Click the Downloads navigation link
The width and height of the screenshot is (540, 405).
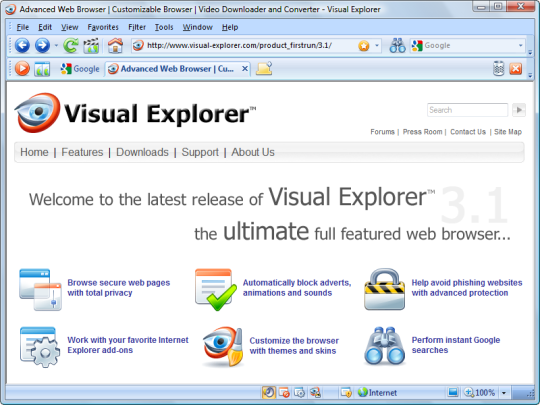coord(142,152)
